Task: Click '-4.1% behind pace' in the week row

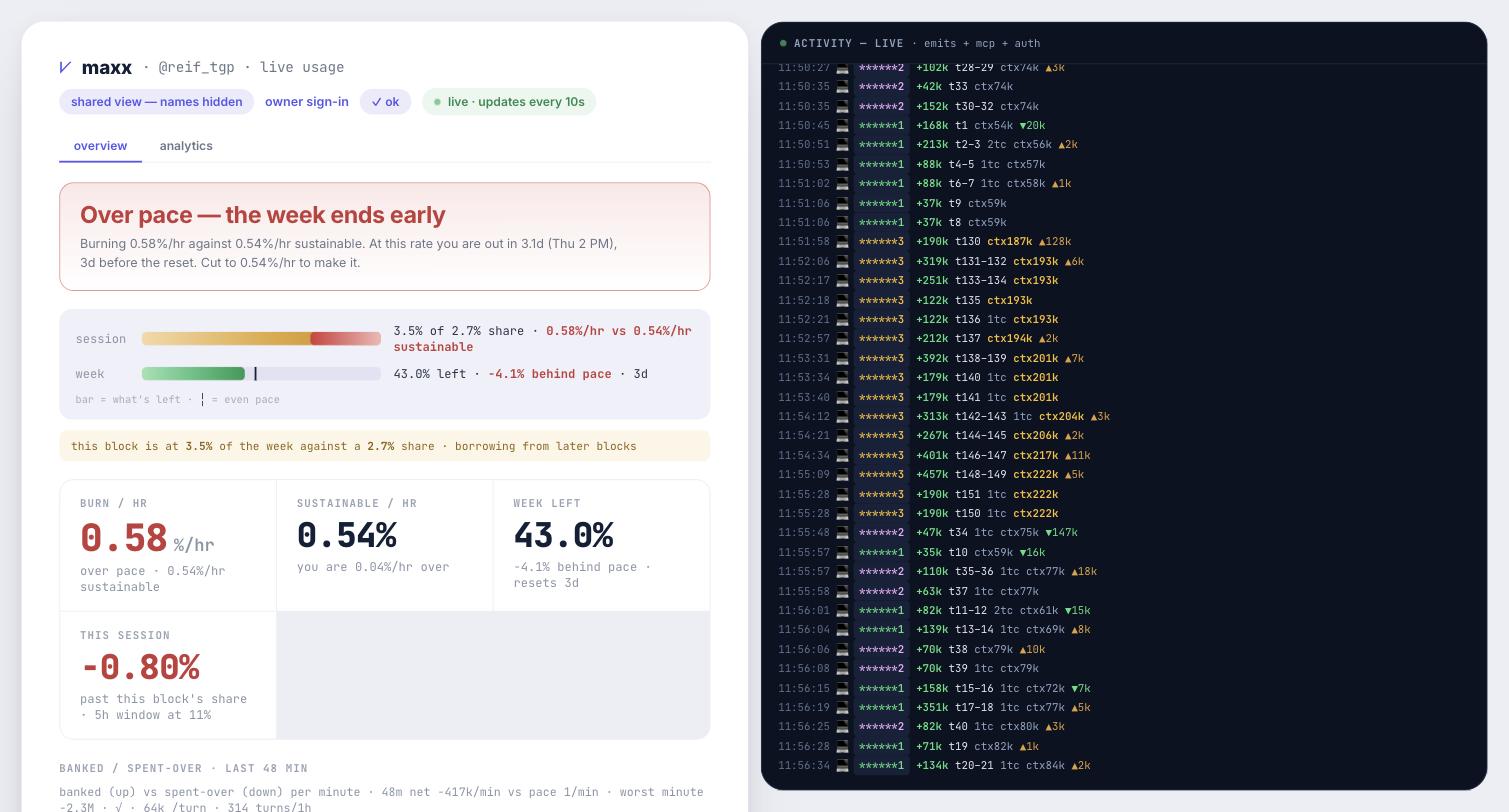Action: click(549, 374)
